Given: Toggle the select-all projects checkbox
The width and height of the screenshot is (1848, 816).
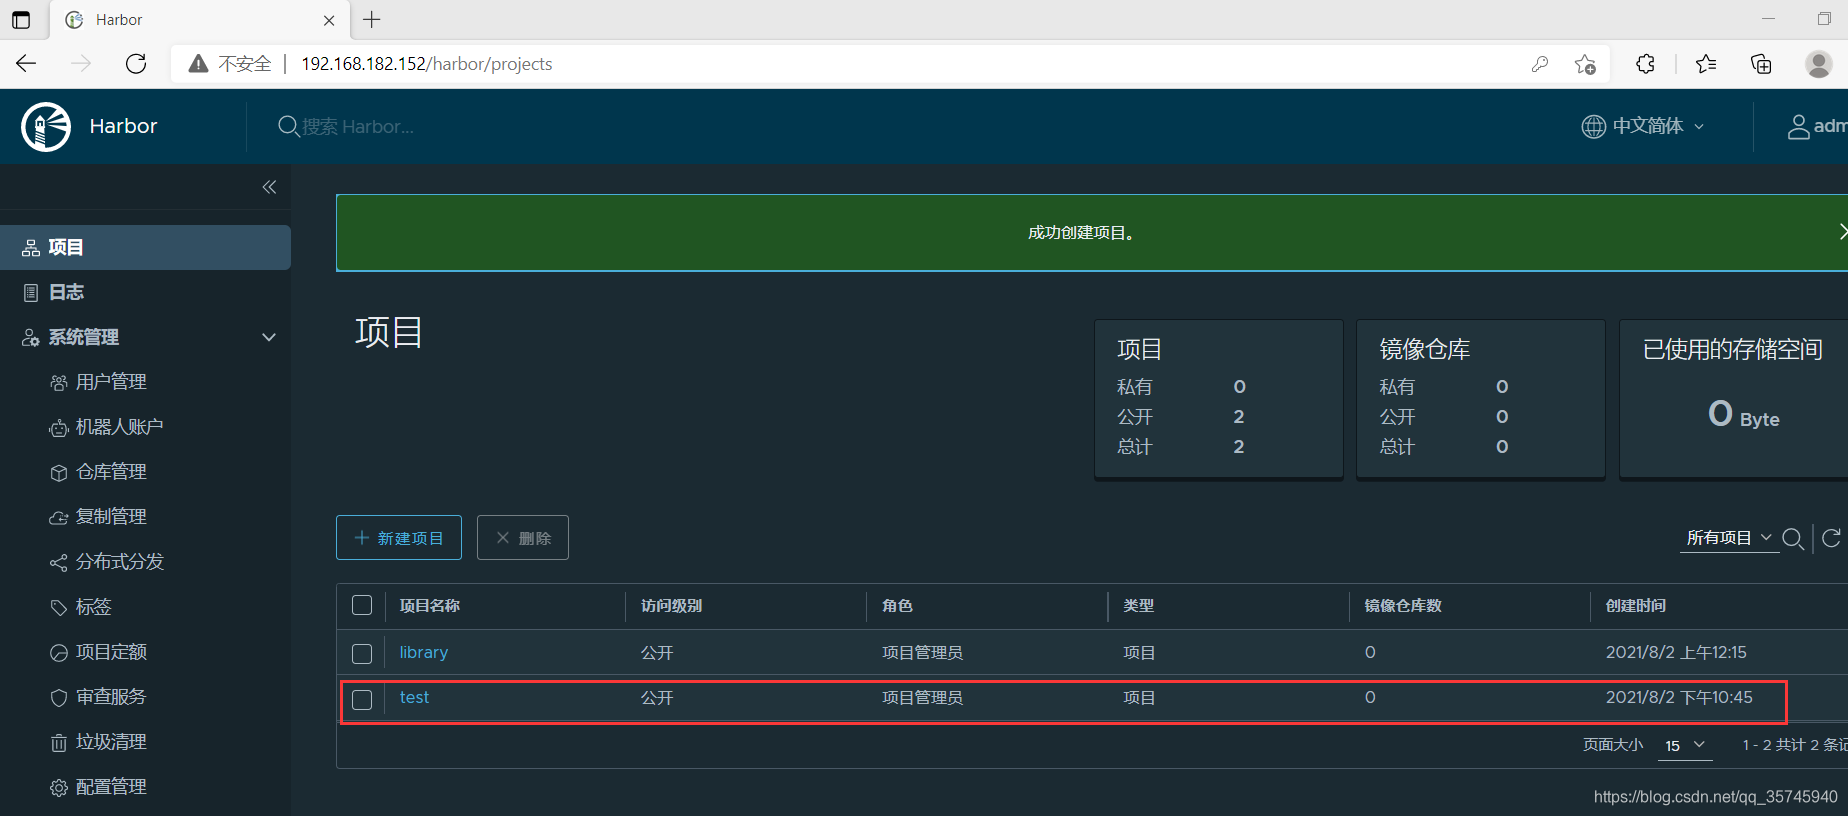Looking at the screenshot, I should 362,605.
